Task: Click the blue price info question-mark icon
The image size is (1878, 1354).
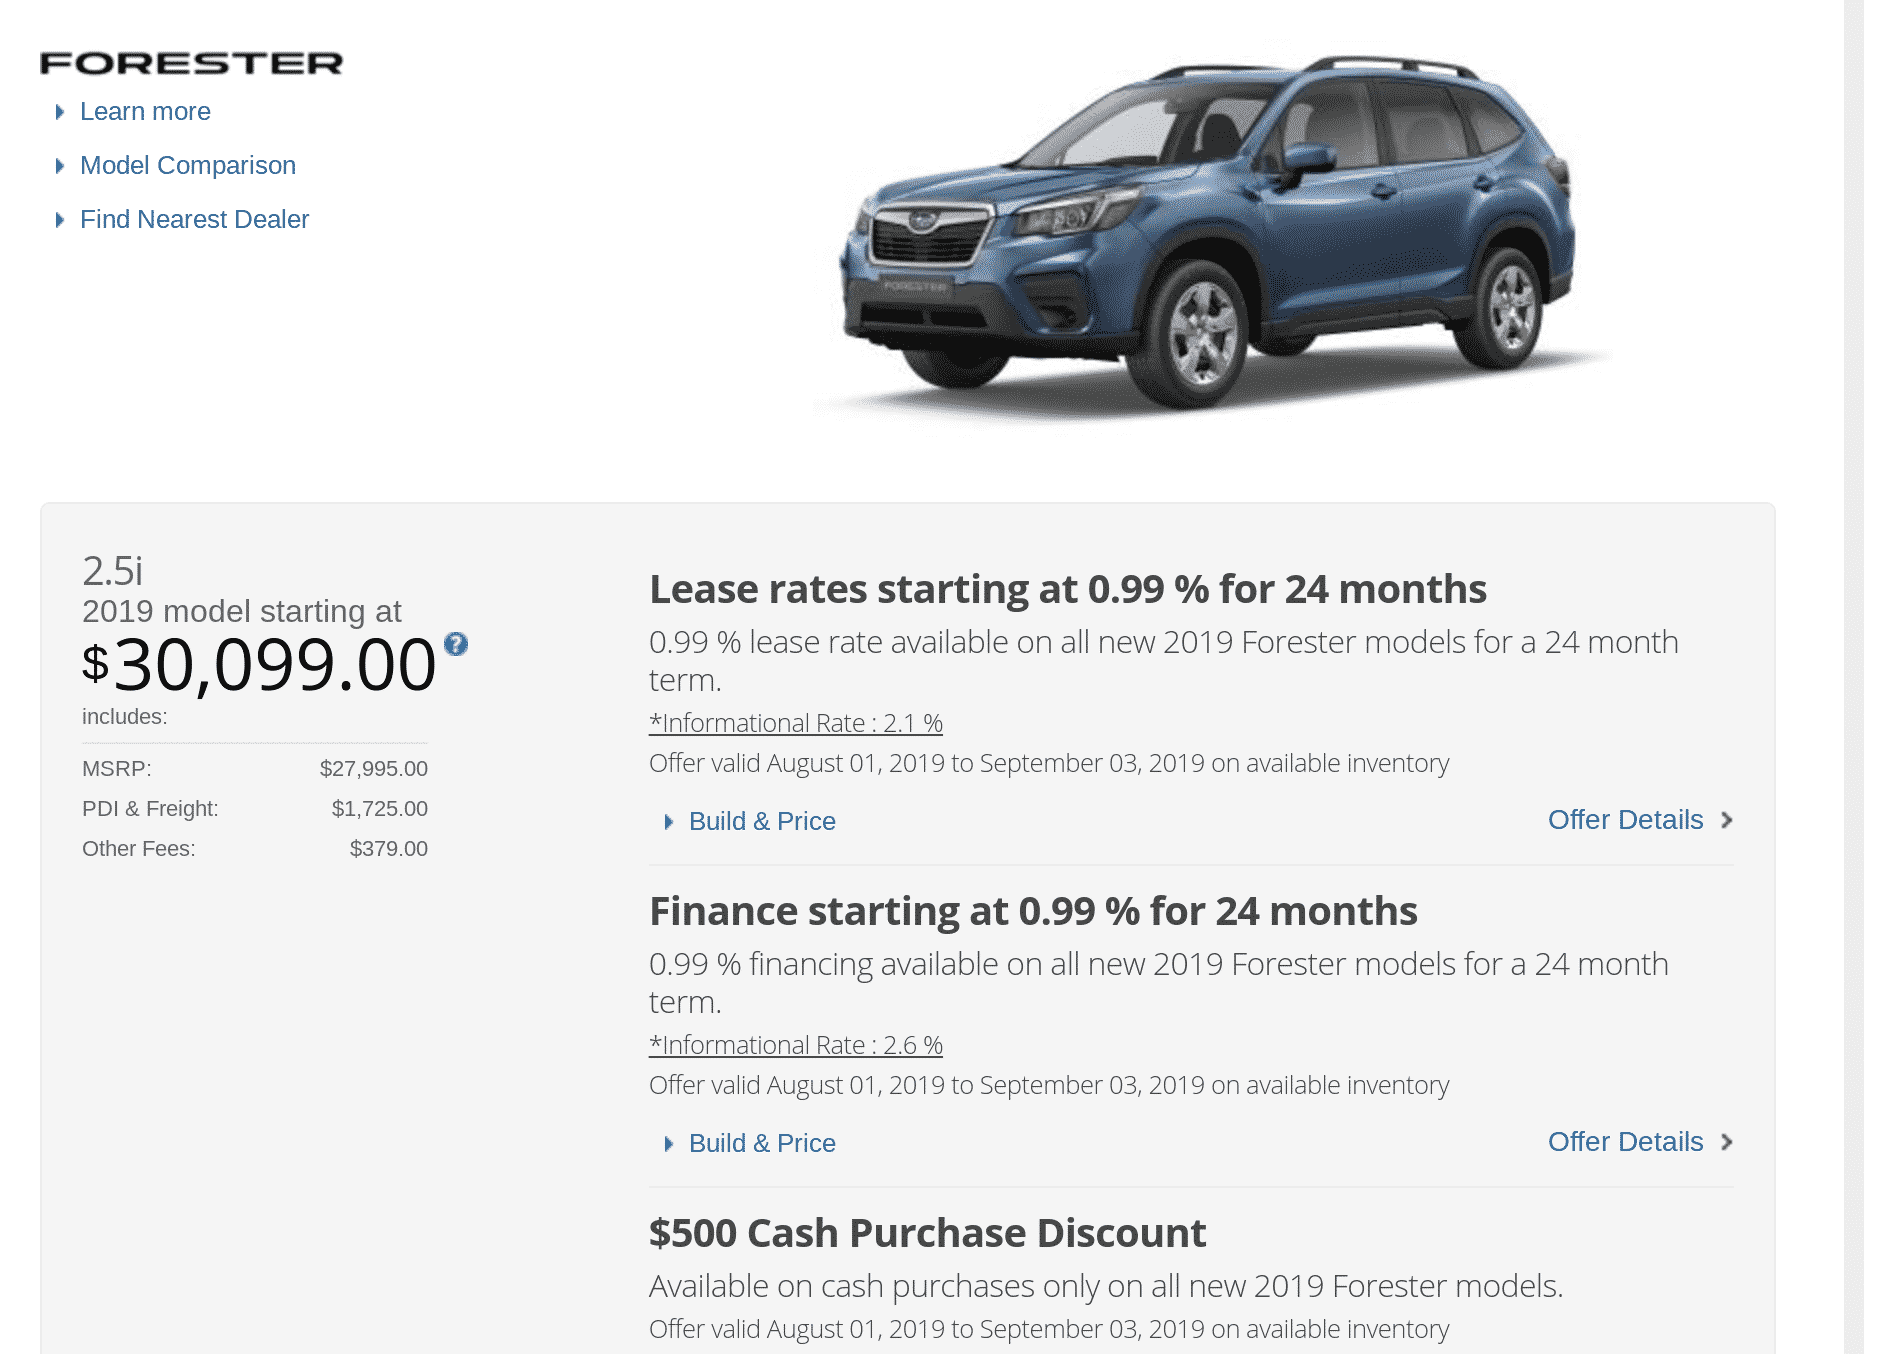Action: pos(456,644)
